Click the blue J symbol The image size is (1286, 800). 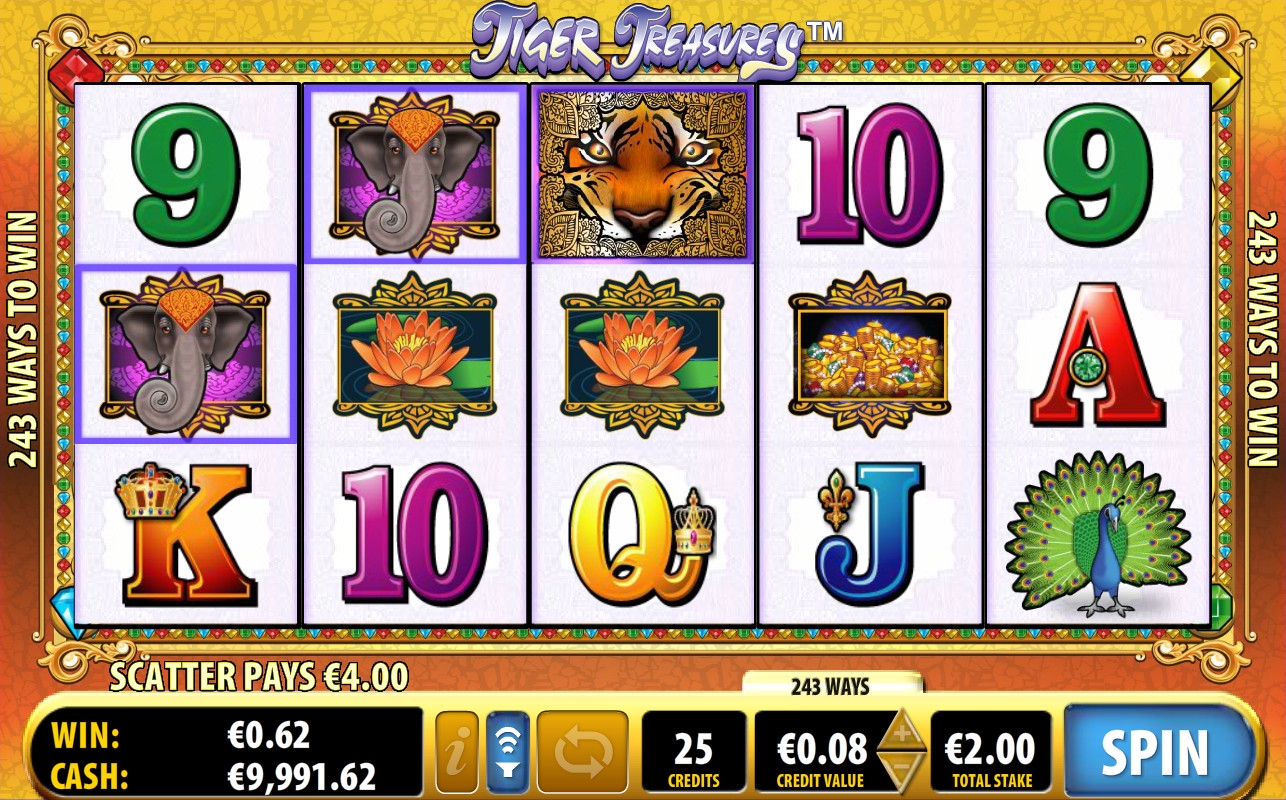coord(869,533)
